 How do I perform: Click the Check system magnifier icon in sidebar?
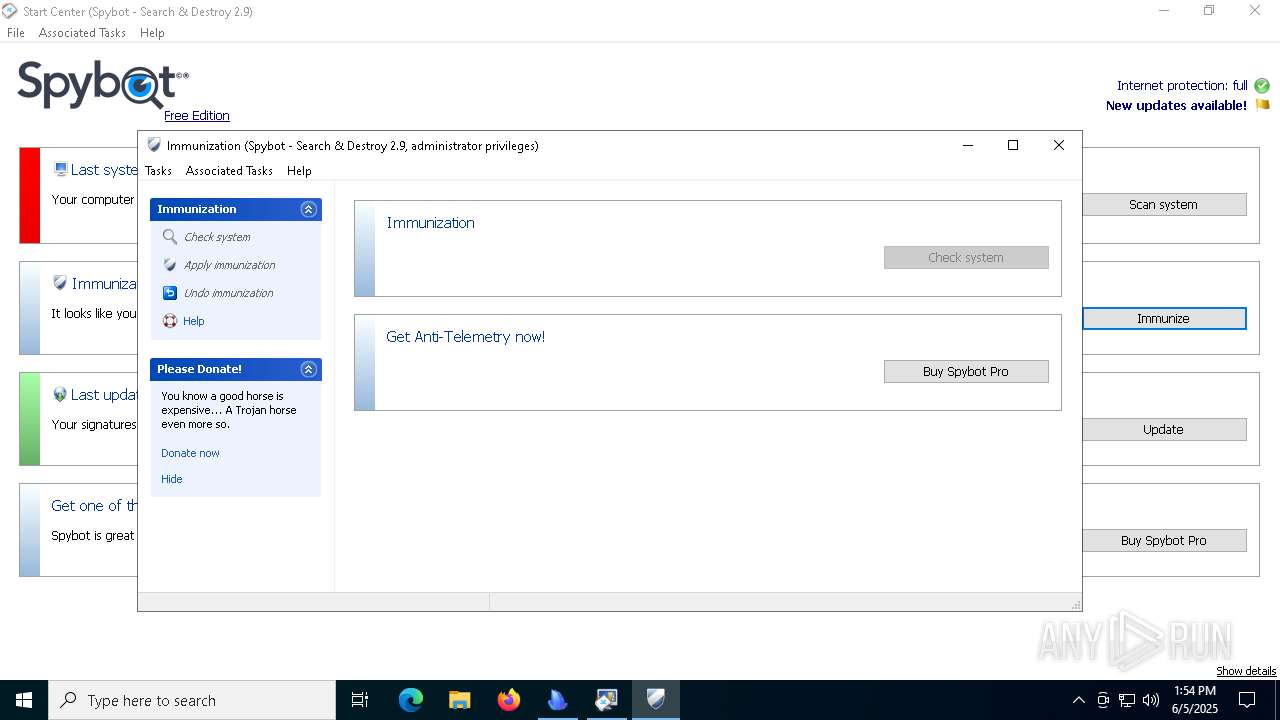(170, 237)
